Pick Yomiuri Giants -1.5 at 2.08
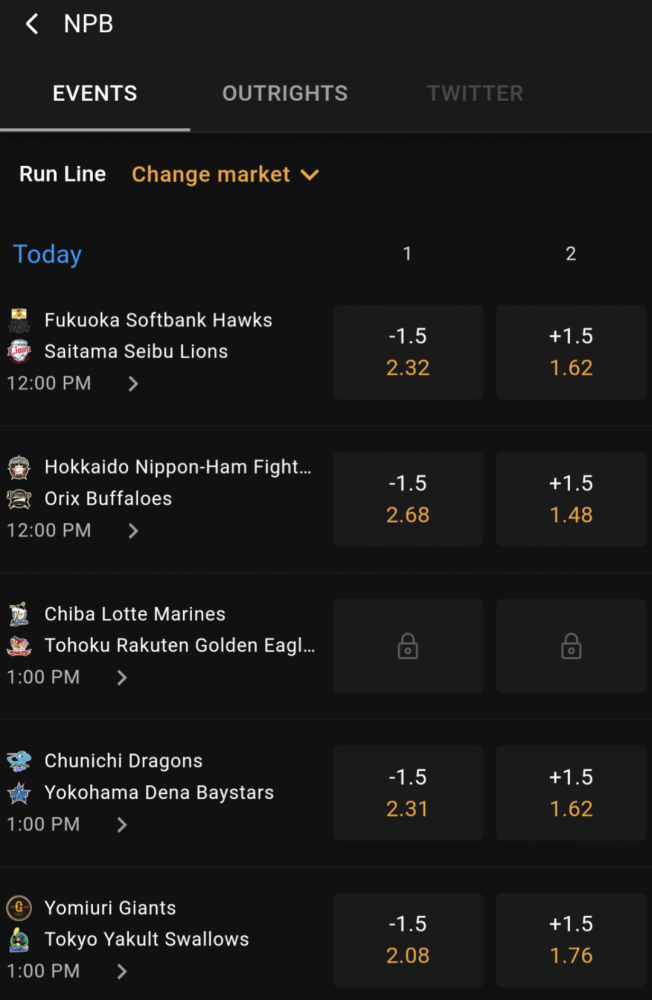Image resolution: width=652 pixels, height=1000 pixels. (408, 940)
